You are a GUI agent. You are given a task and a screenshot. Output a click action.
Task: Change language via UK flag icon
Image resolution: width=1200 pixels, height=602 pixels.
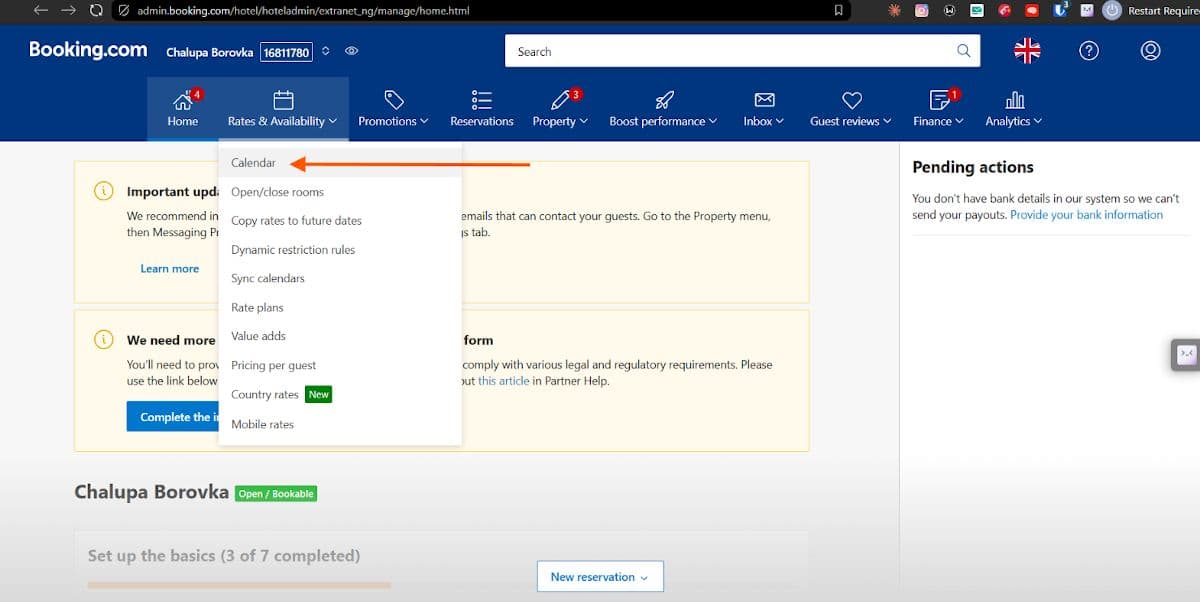pos(1027,51)
